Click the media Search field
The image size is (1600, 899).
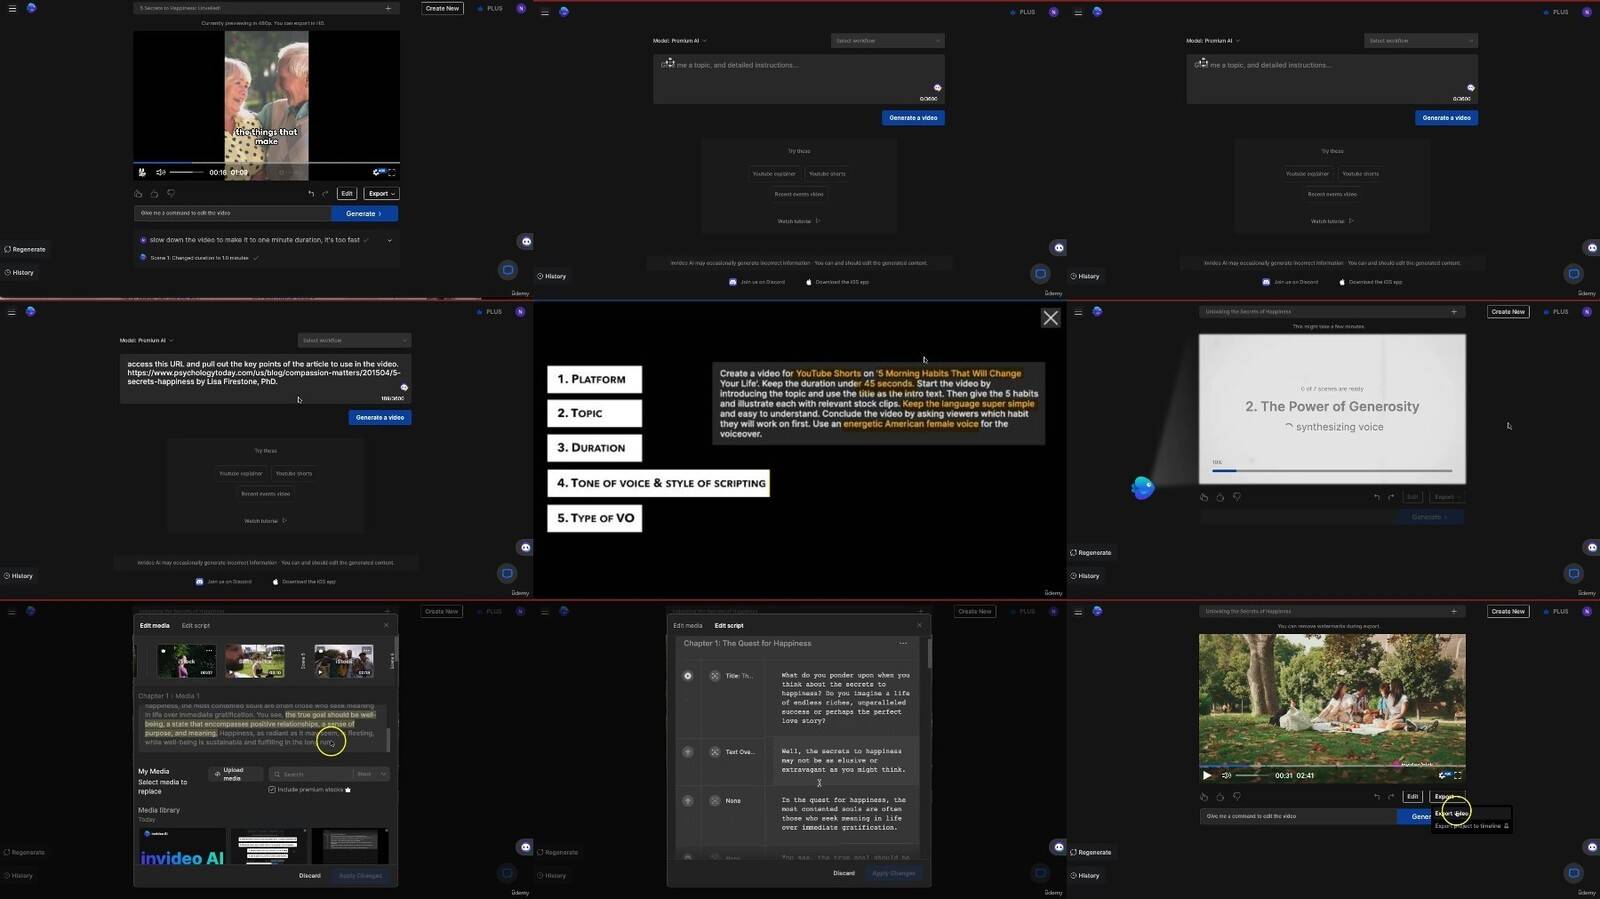coord(311,774)
